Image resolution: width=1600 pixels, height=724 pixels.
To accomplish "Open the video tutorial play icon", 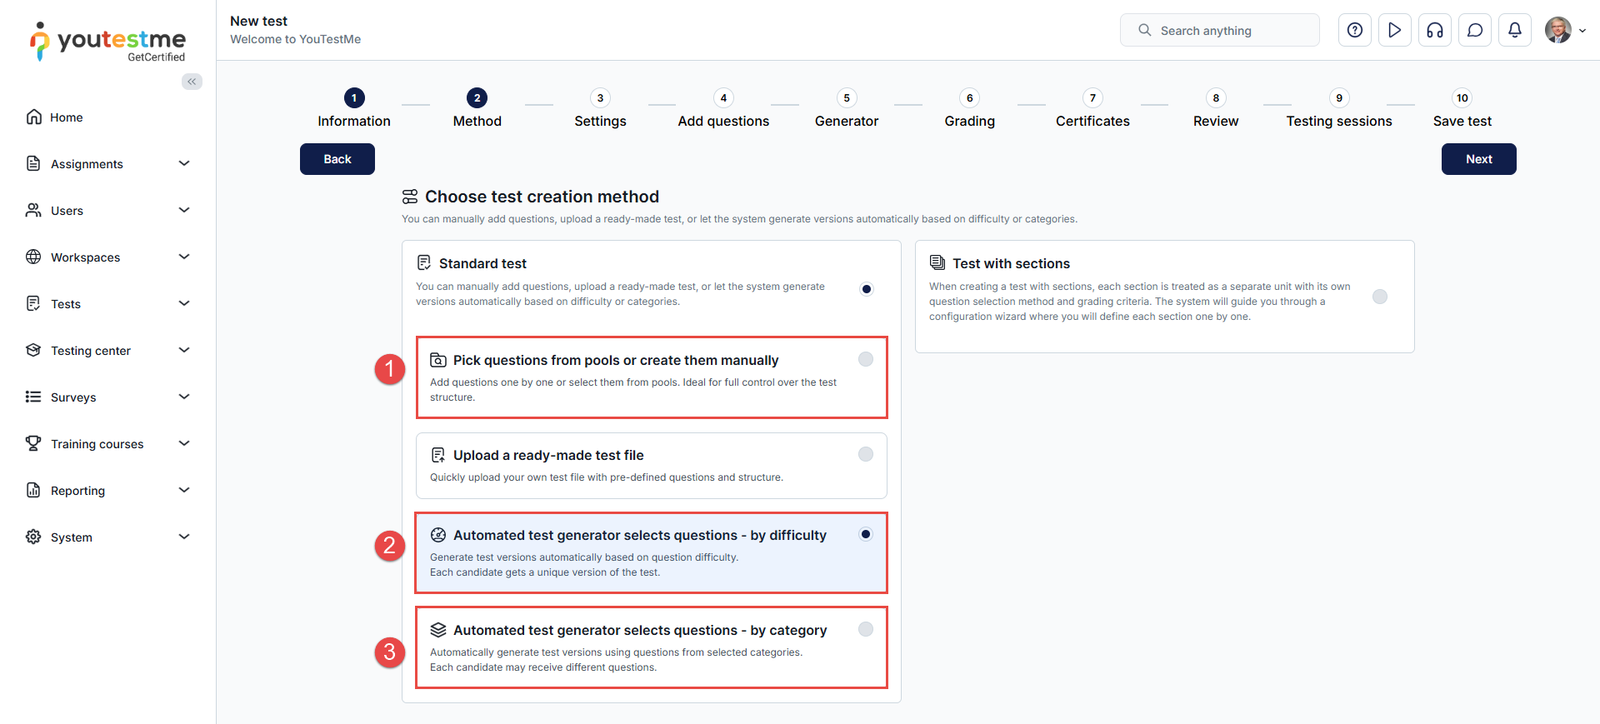I will [1395, 30].
